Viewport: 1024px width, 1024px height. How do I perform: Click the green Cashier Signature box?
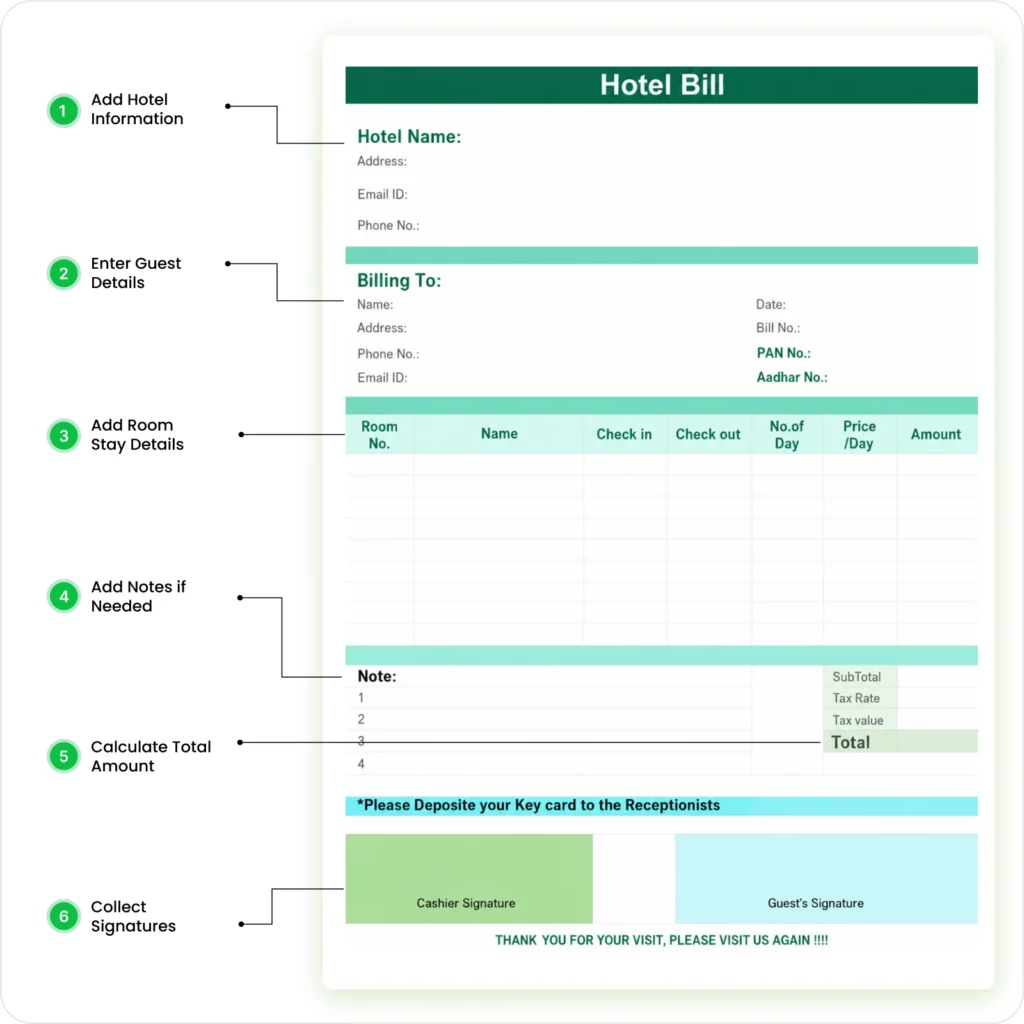(x=469, y=878)
